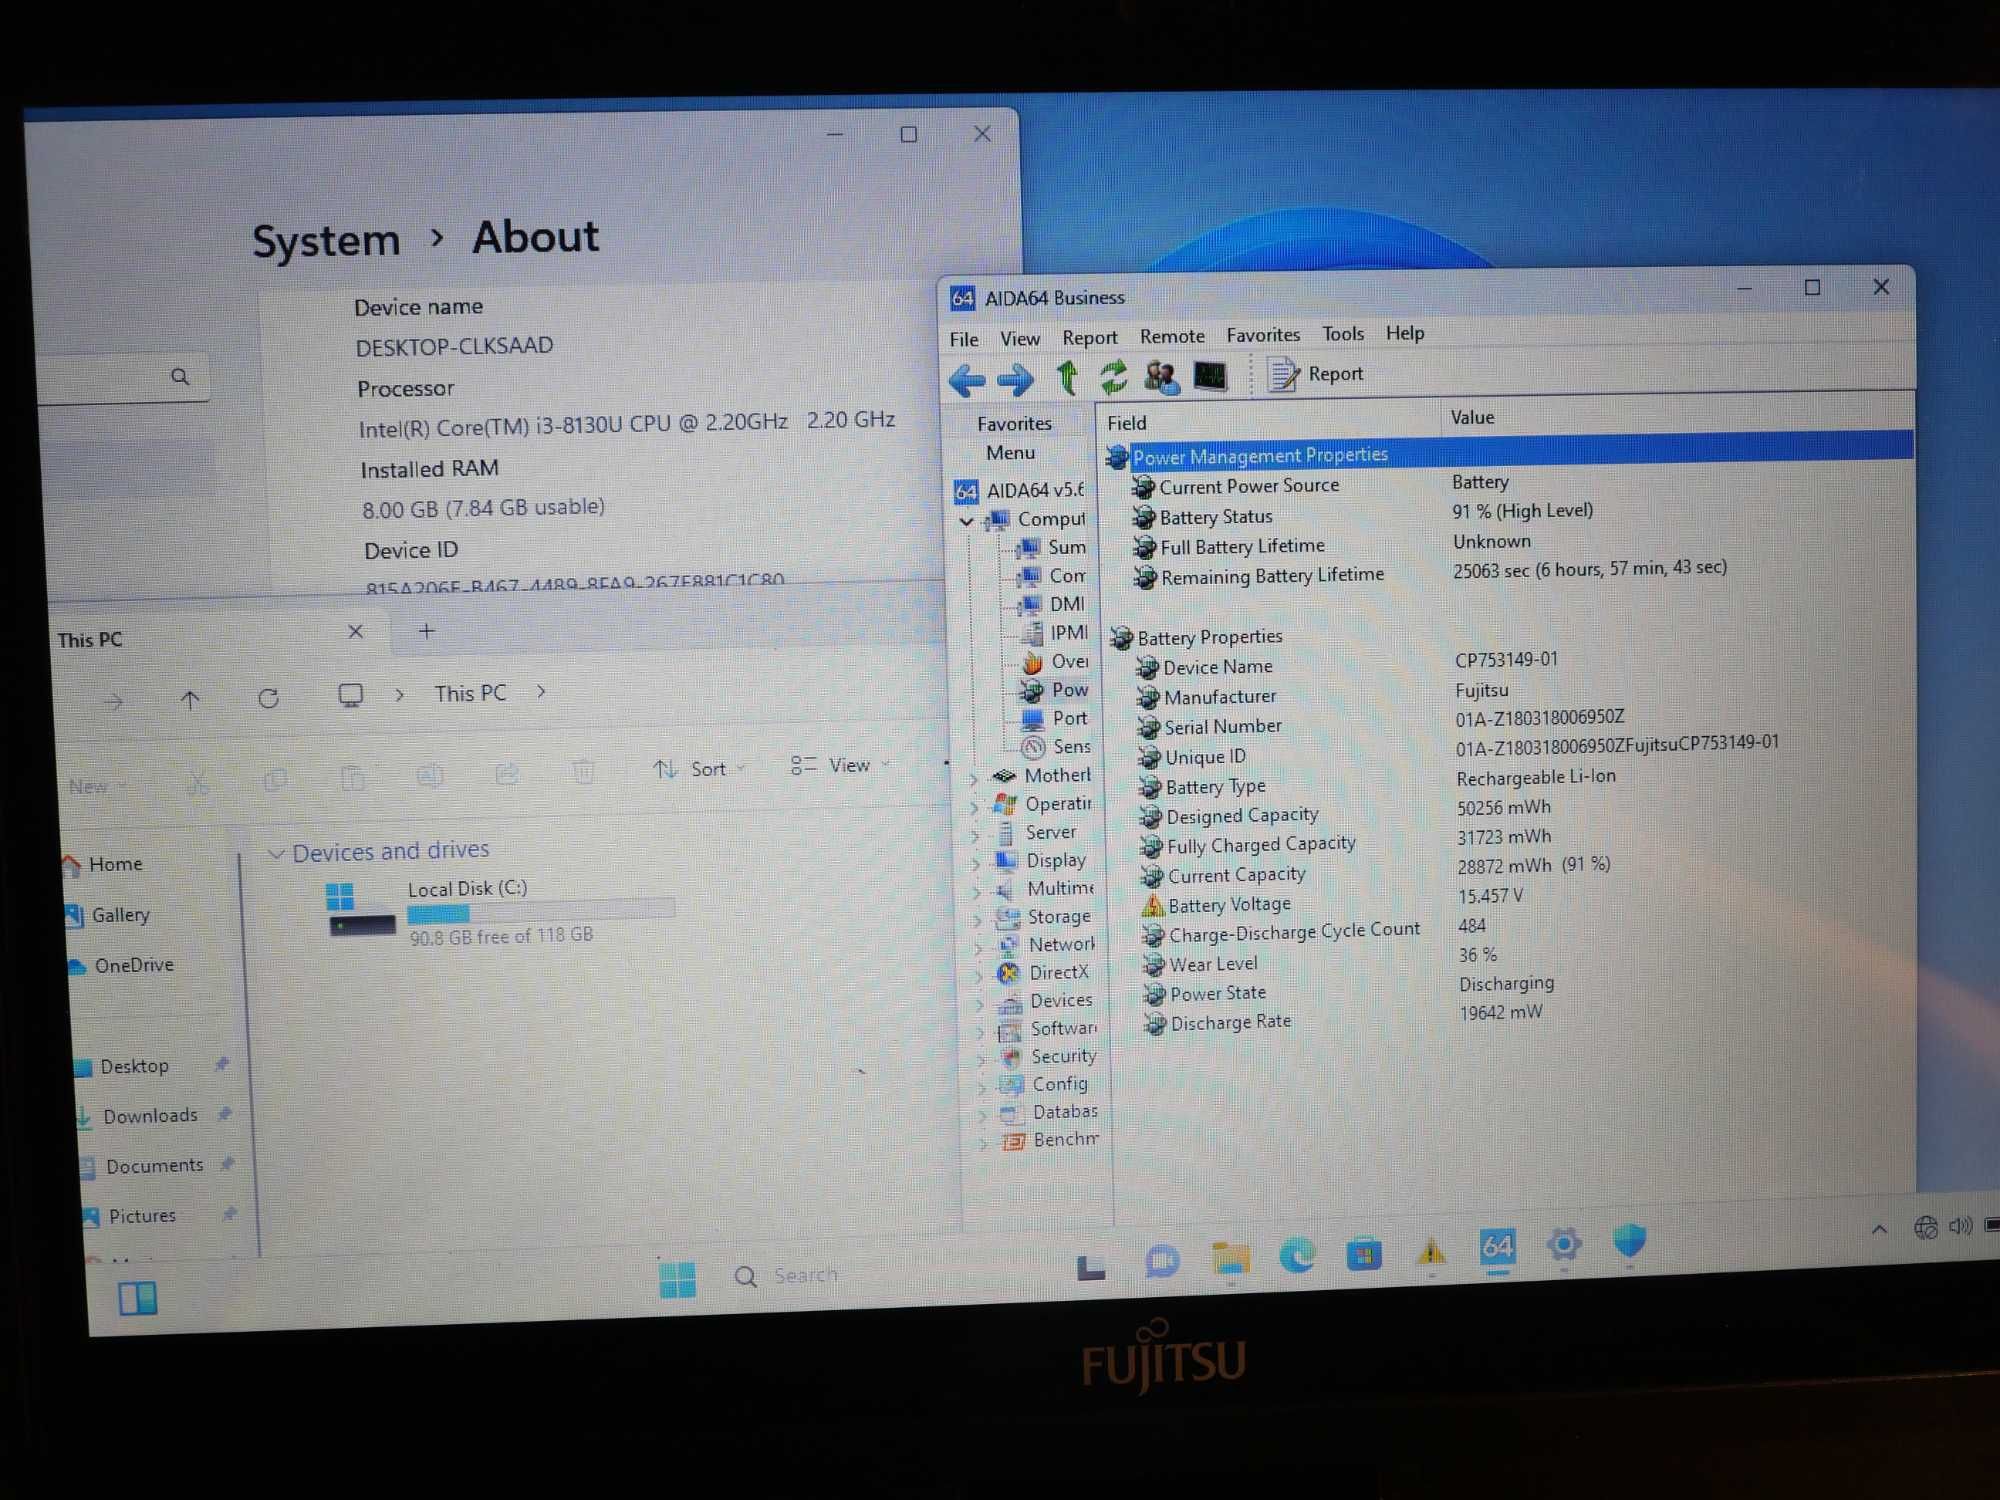The height and width of the screenshot is (1500, 2000).
Task: Click the File Explorer up arrow
Action: click(x=190, y=700)
